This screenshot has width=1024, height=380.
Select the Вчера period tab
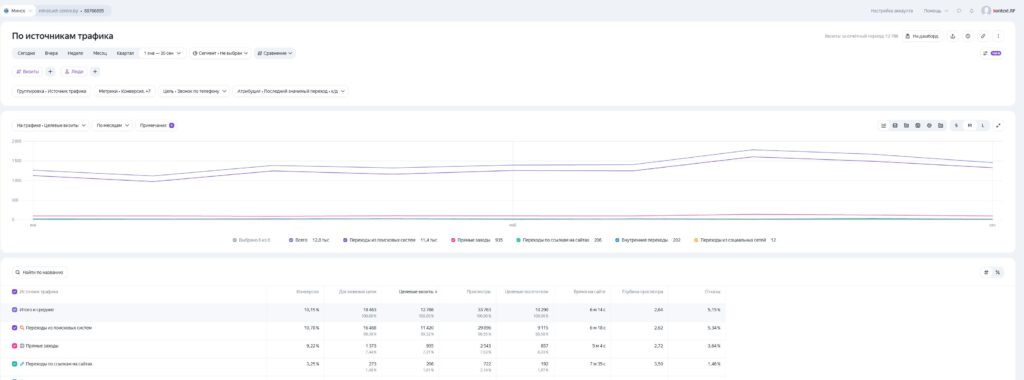[51, 54]
